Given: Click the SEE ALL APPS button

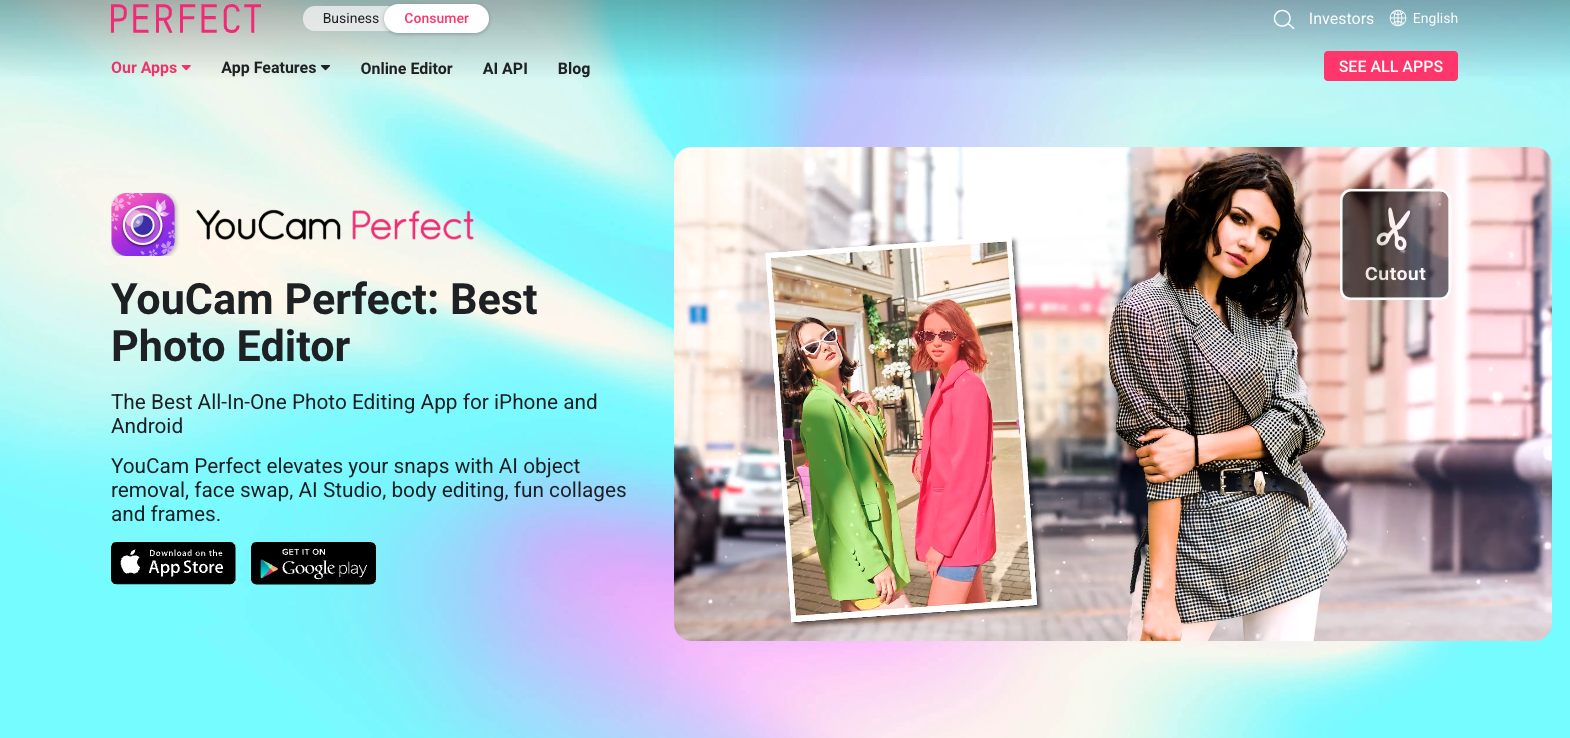Looking at the screenshot, I should point(1391,66).
